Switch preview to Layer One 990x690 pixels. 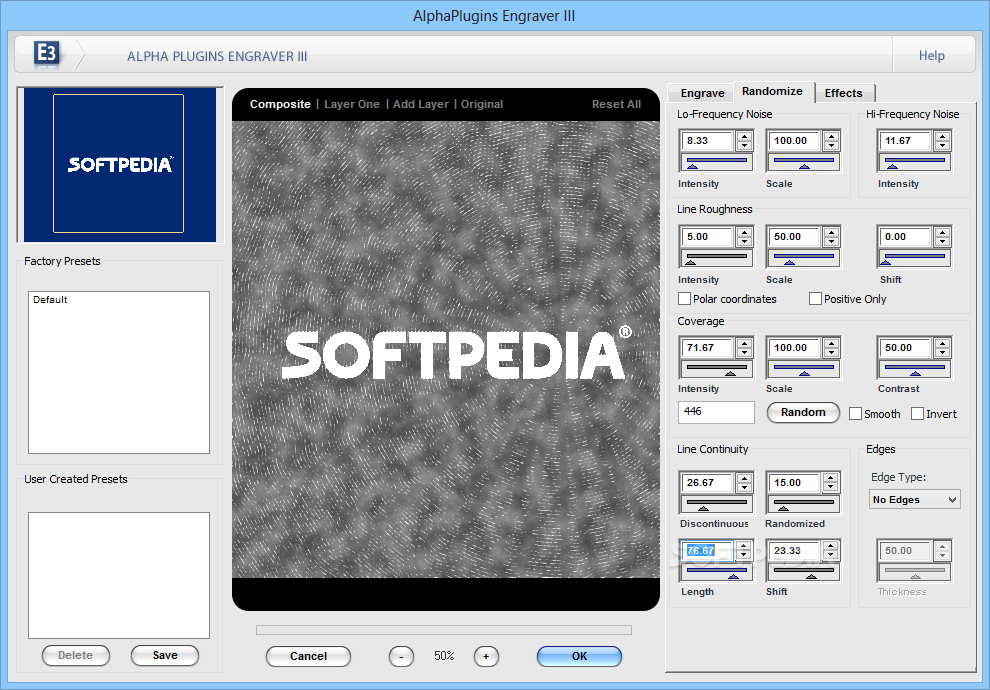(352, 104)
